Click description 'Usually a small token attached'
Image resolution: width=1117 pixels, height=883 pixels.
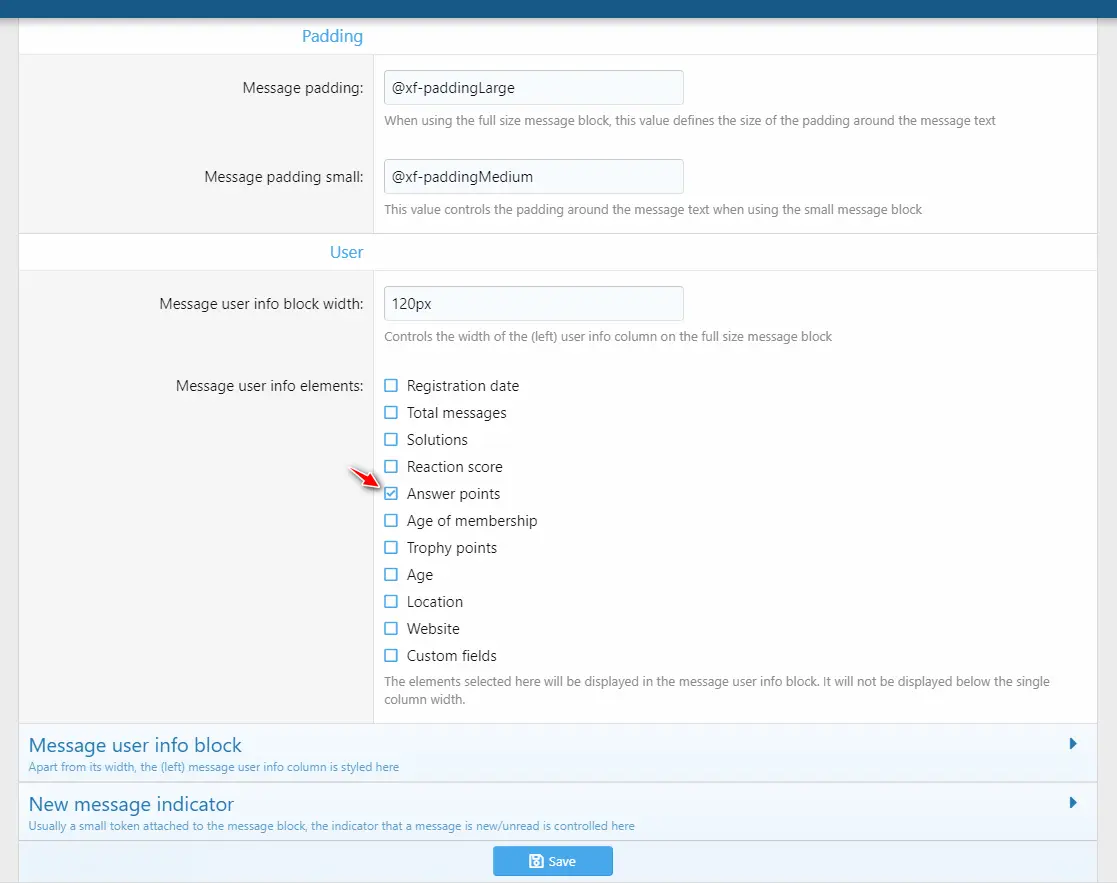pyautogui.click(x=331, y=826)
